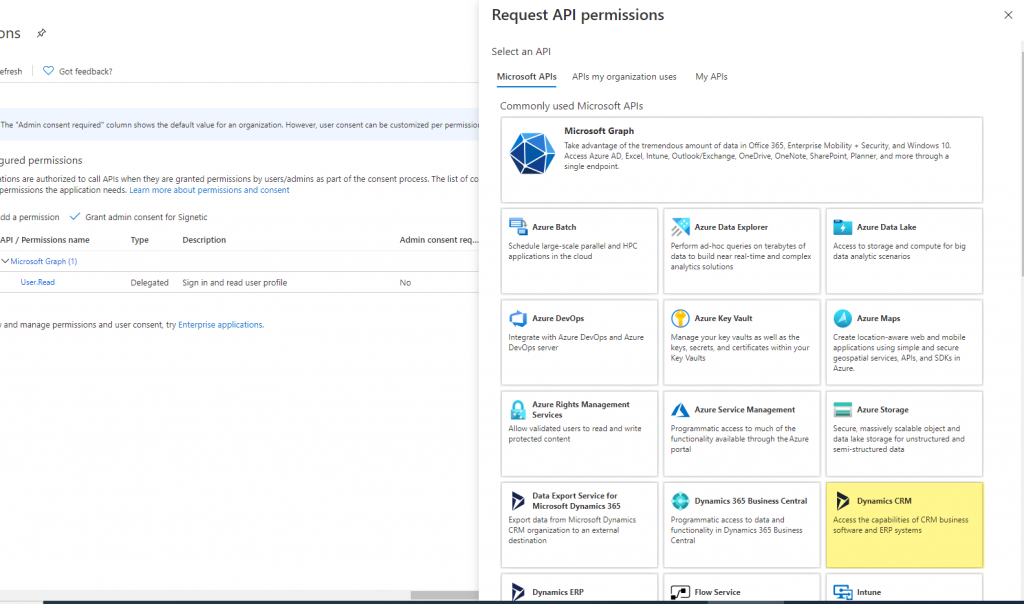The image size is (1024, 604).
Task: Click the Azure Data Lake icon
Action: [842, 227]
